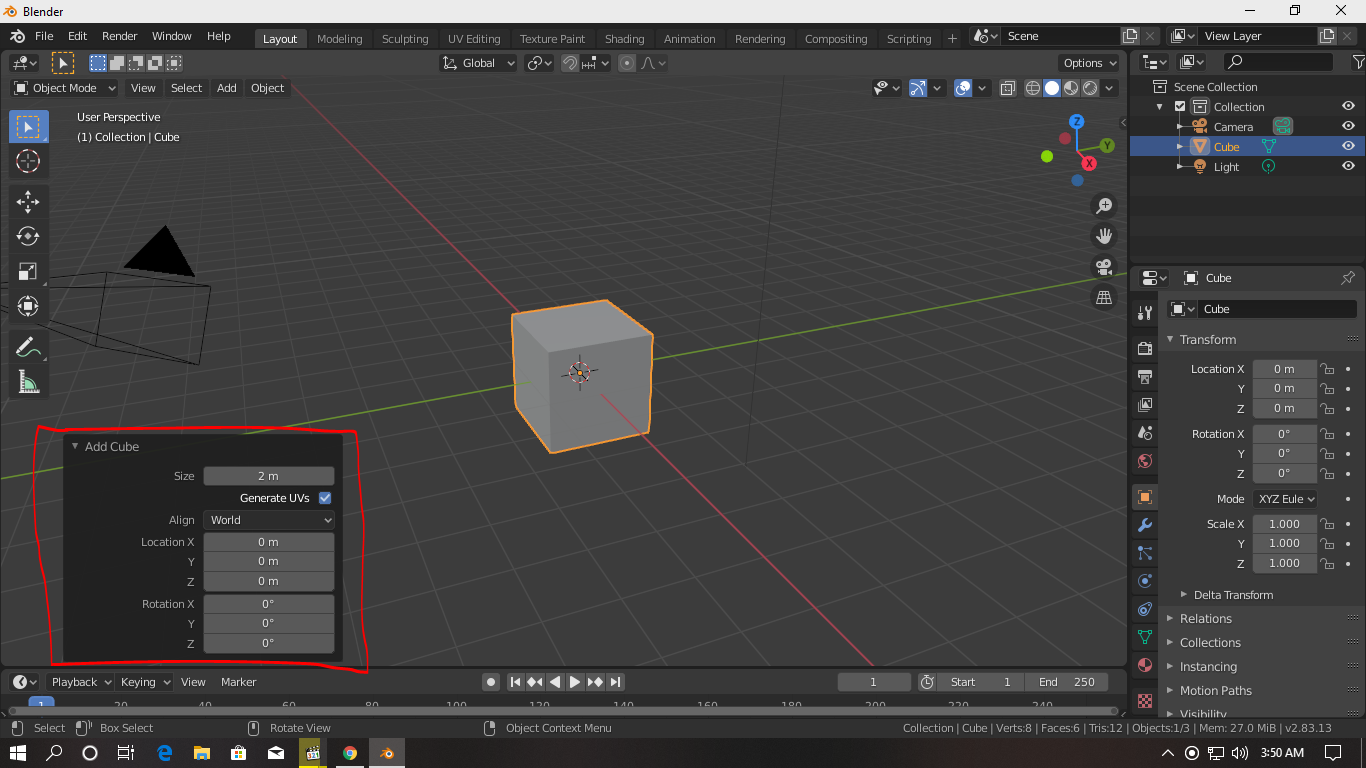Image resolution: width=1366 pixels, height=768 pixels.
Task: Hide the Camera in the outliner
Action: pyautogui.click(x=1348, y=127)
